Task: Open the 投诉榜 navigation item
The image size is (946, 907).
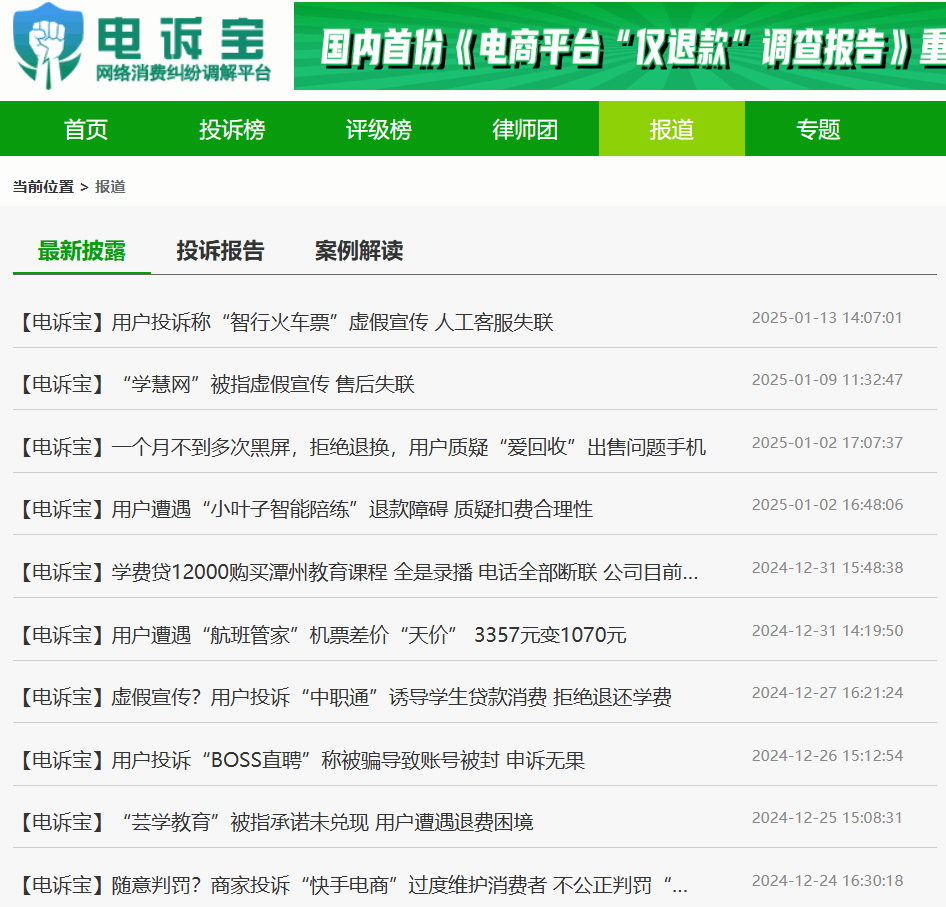Action: coord(232,129)
